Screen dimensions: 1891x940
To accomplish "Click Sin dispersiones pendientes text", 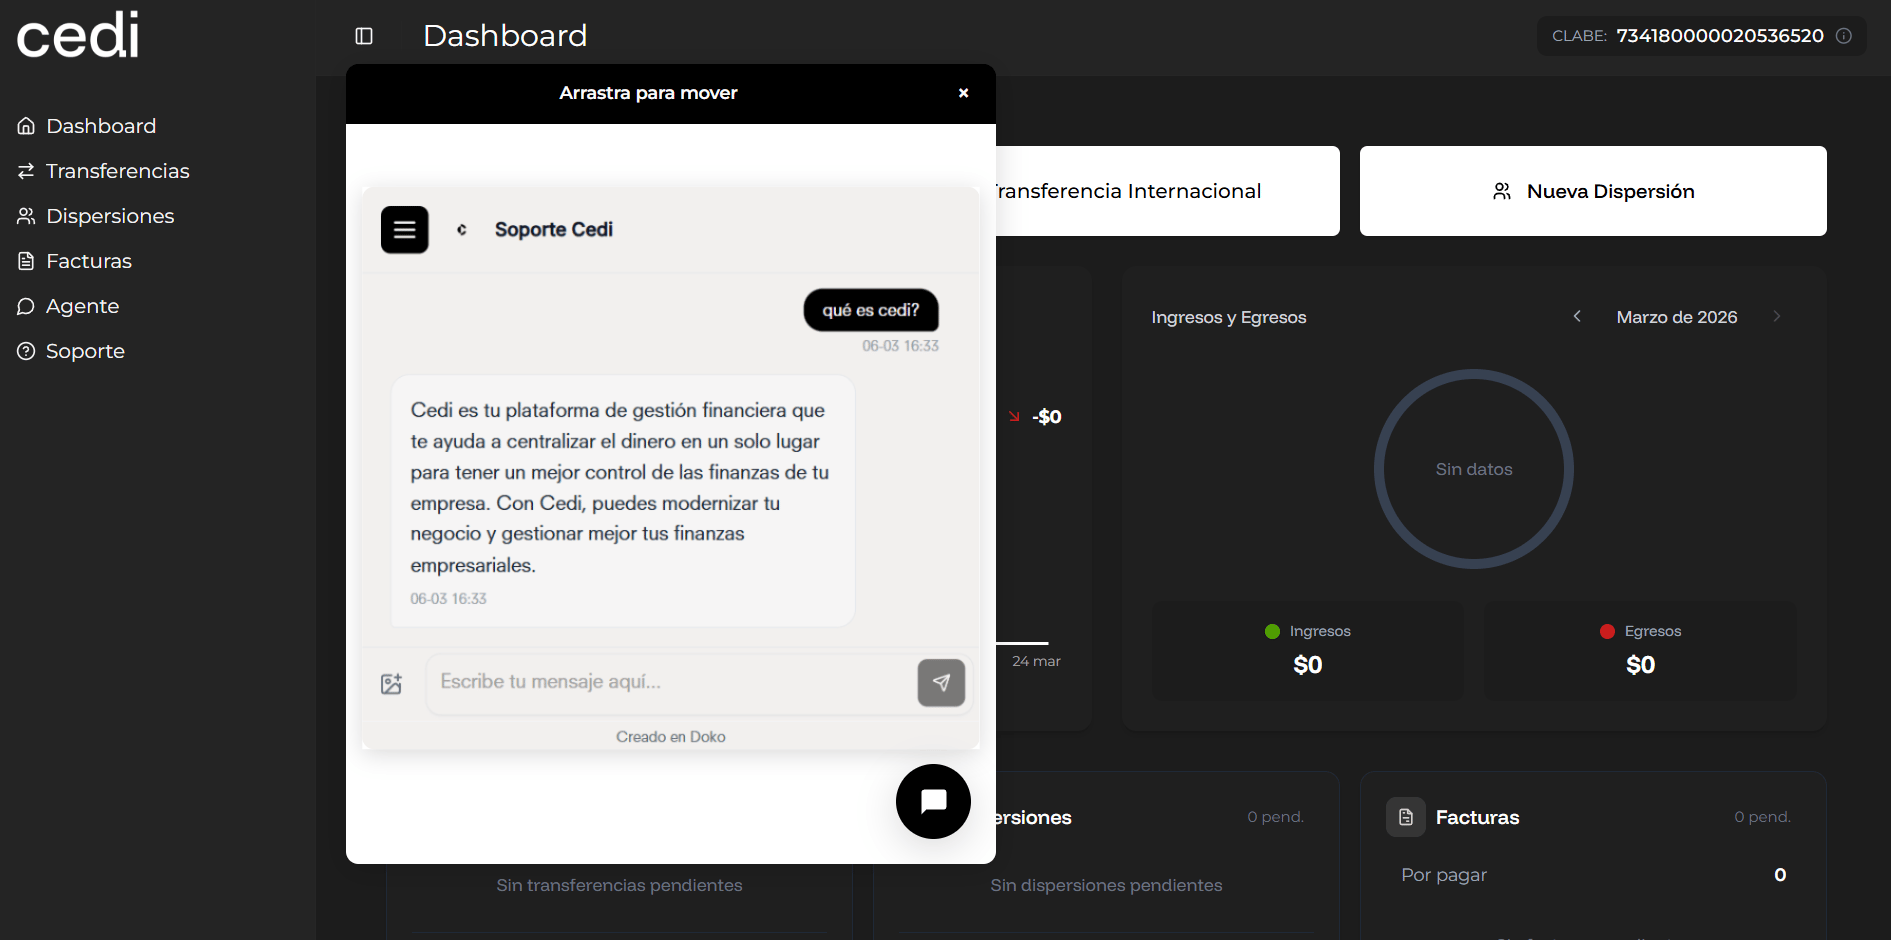I will (1106, 885).
